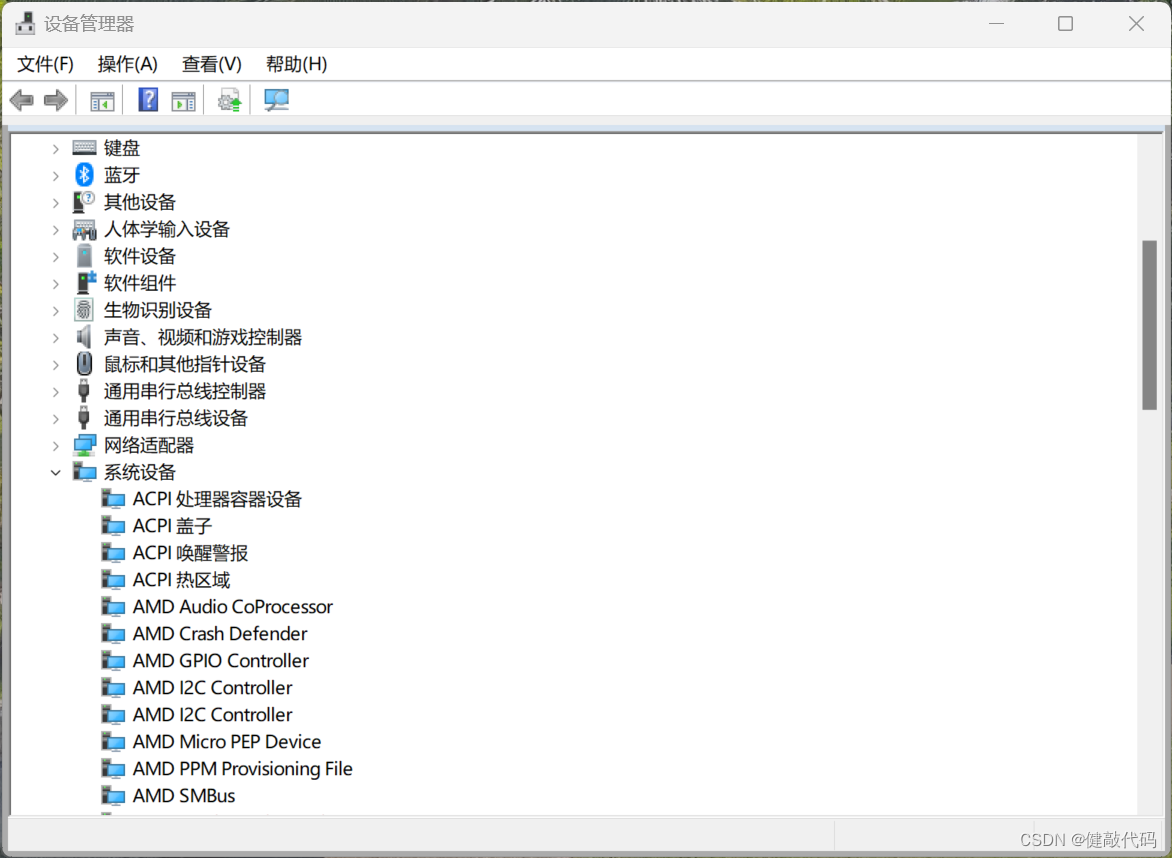Click the Device Manager title bar icon
Viewport: 1172px width, 858px height.
pos(24,22)
